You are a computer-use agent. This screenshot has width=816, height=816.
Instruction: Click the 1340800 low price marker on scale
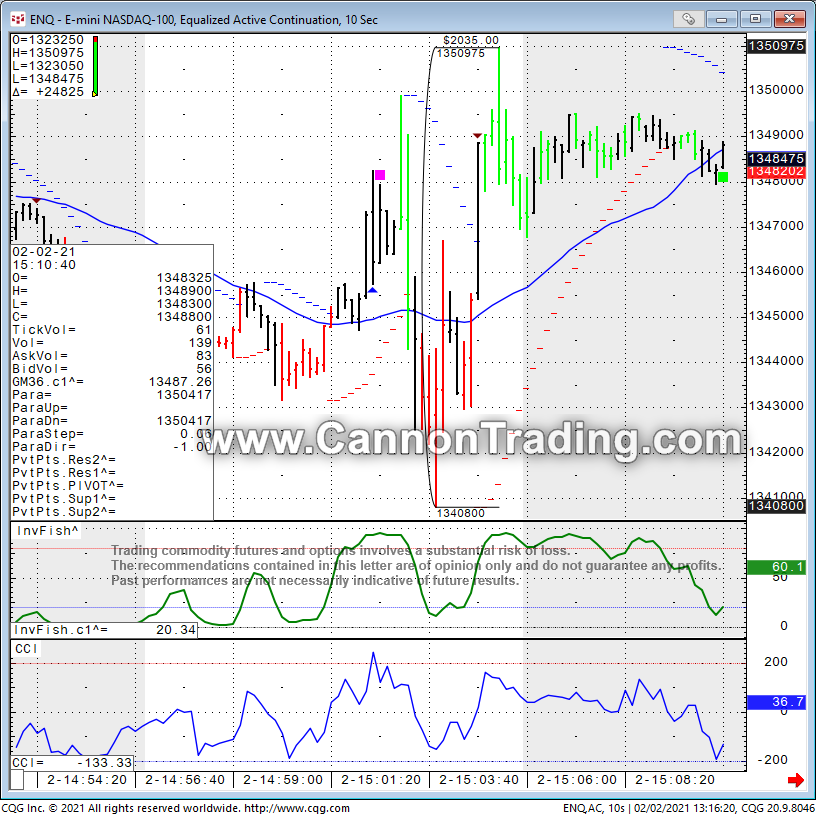click(x=776, y=505)
